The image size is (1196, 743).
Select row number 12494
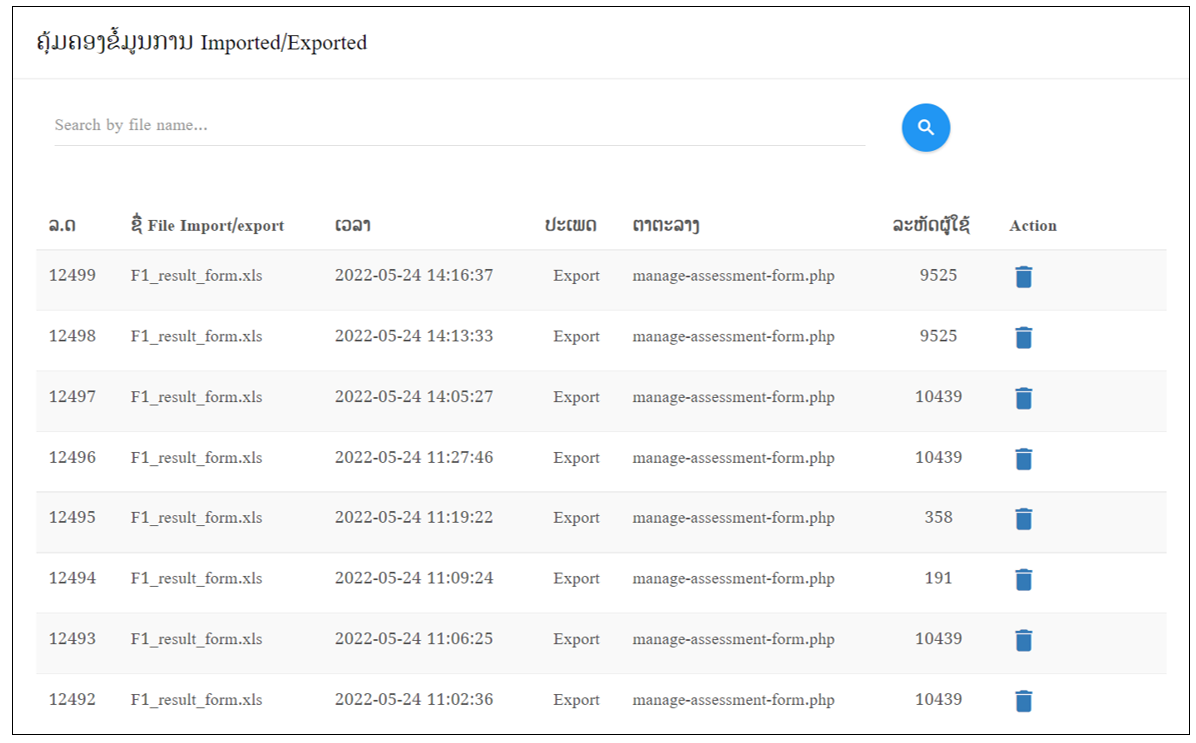point(72,578)
